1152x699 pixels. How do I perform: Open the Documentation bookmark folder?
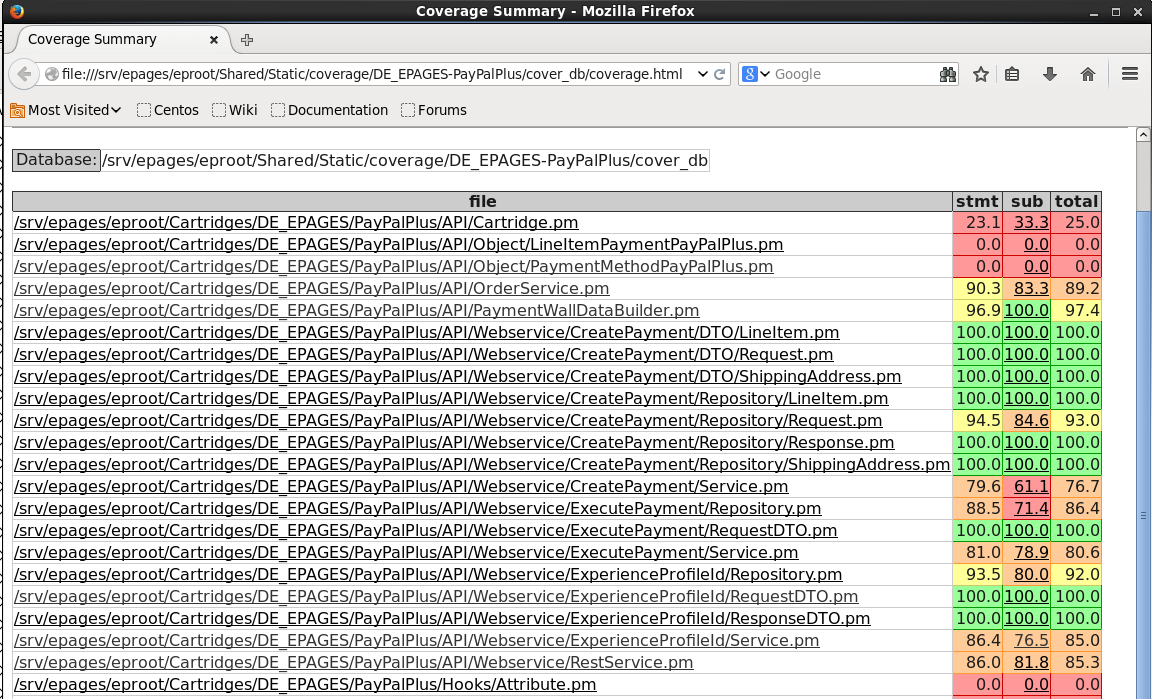point(329,110)
